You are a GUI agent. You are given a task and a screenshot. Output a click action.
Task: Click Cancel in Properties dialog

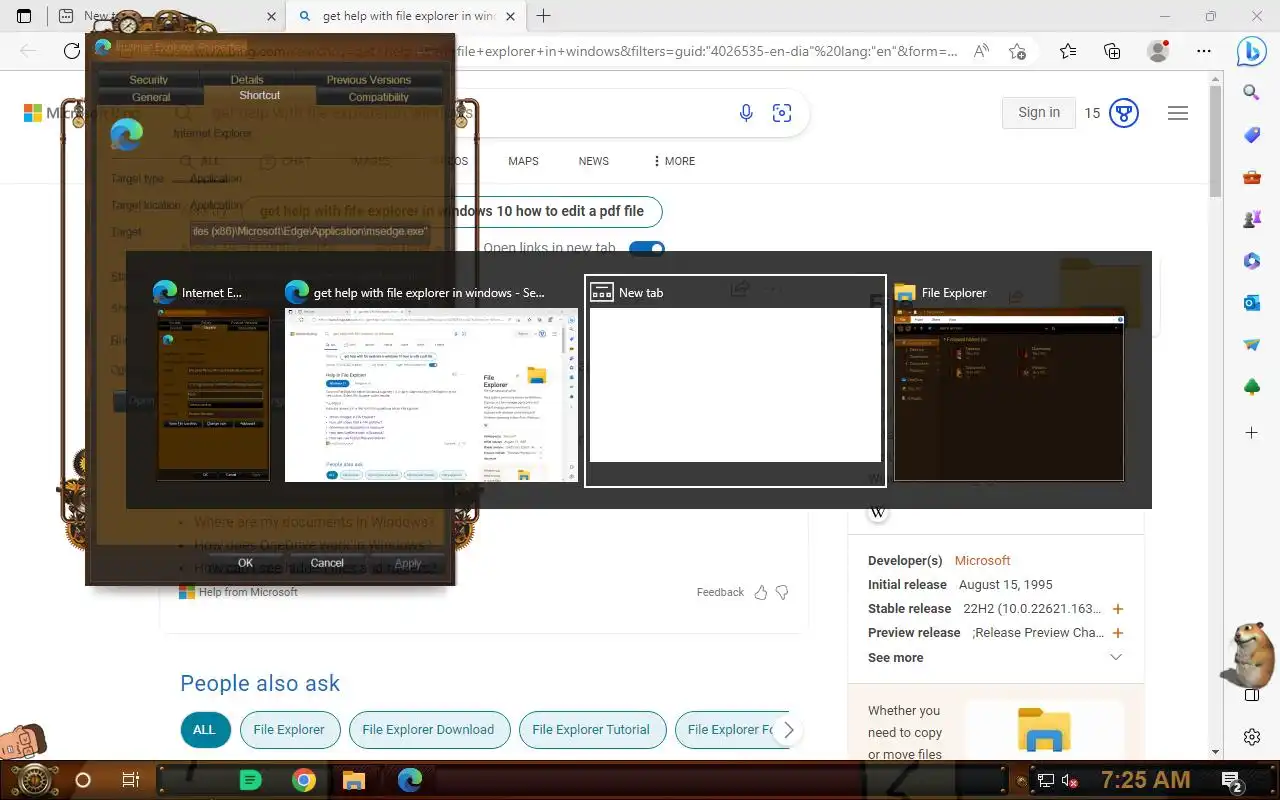(x=327, y=563)
